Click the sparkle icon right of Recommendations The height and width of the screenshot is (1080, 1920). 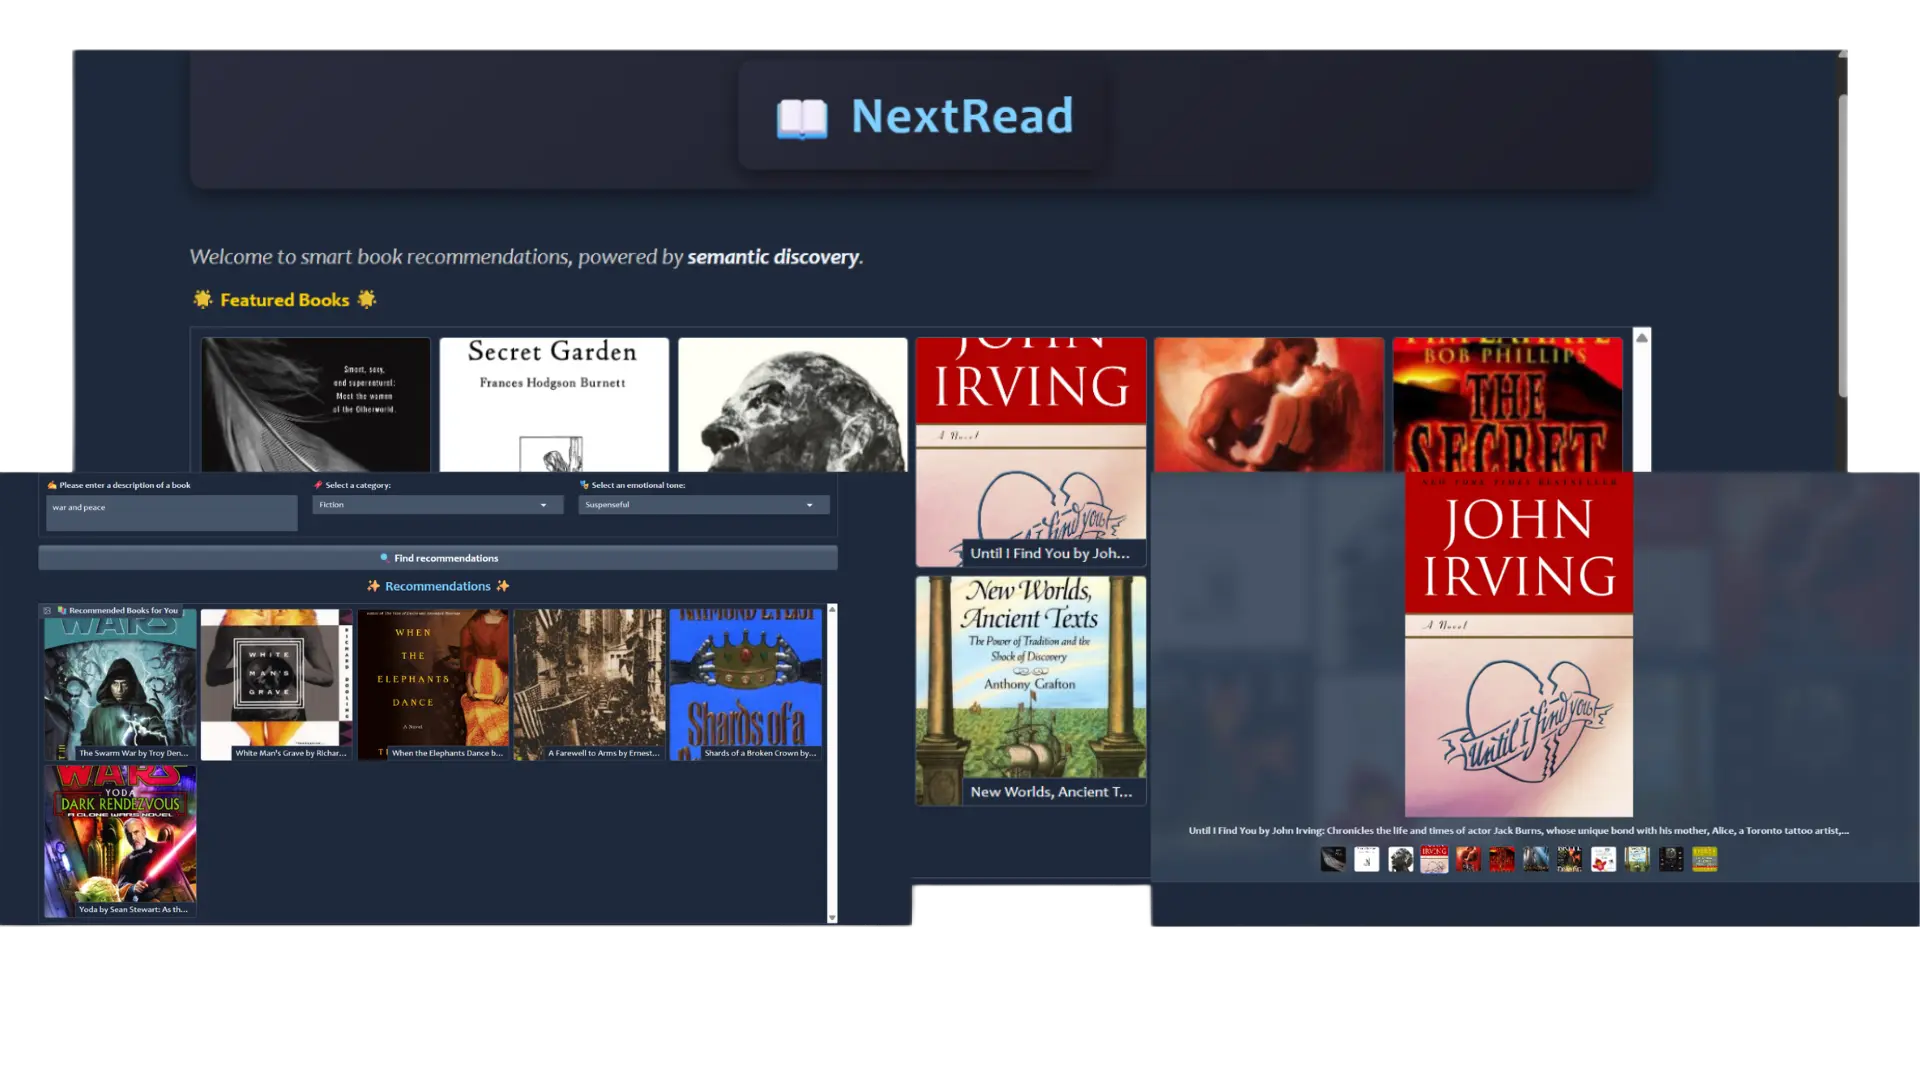click(503, 586)
